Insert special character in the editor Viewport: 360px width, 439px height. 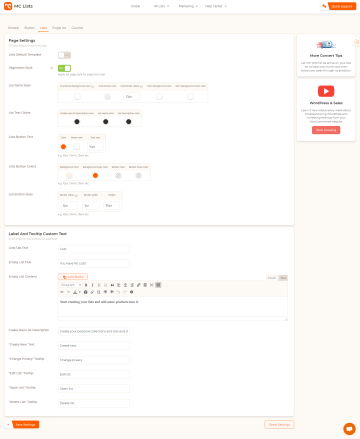[99, 292]
